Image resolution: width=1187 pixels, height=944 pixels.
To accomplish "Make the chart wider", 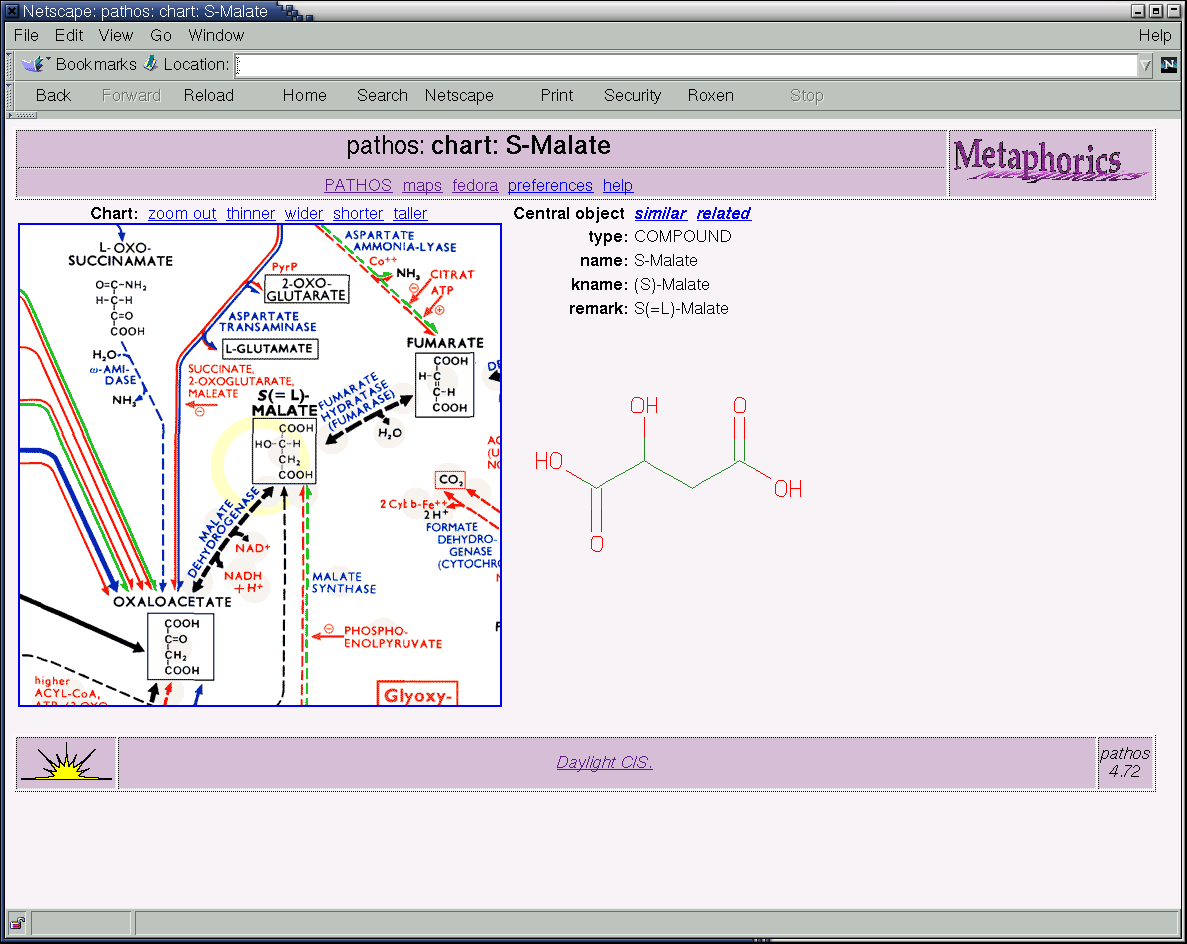I will coord(304,213).
